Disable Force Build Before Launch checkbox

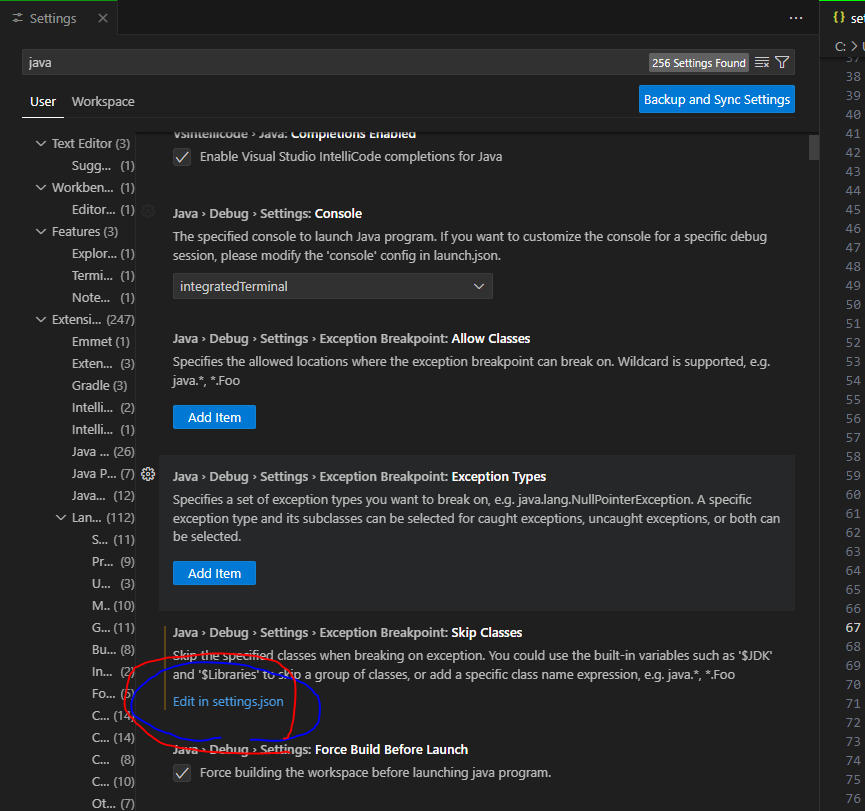pyautogui.click(x=182, y=771)
